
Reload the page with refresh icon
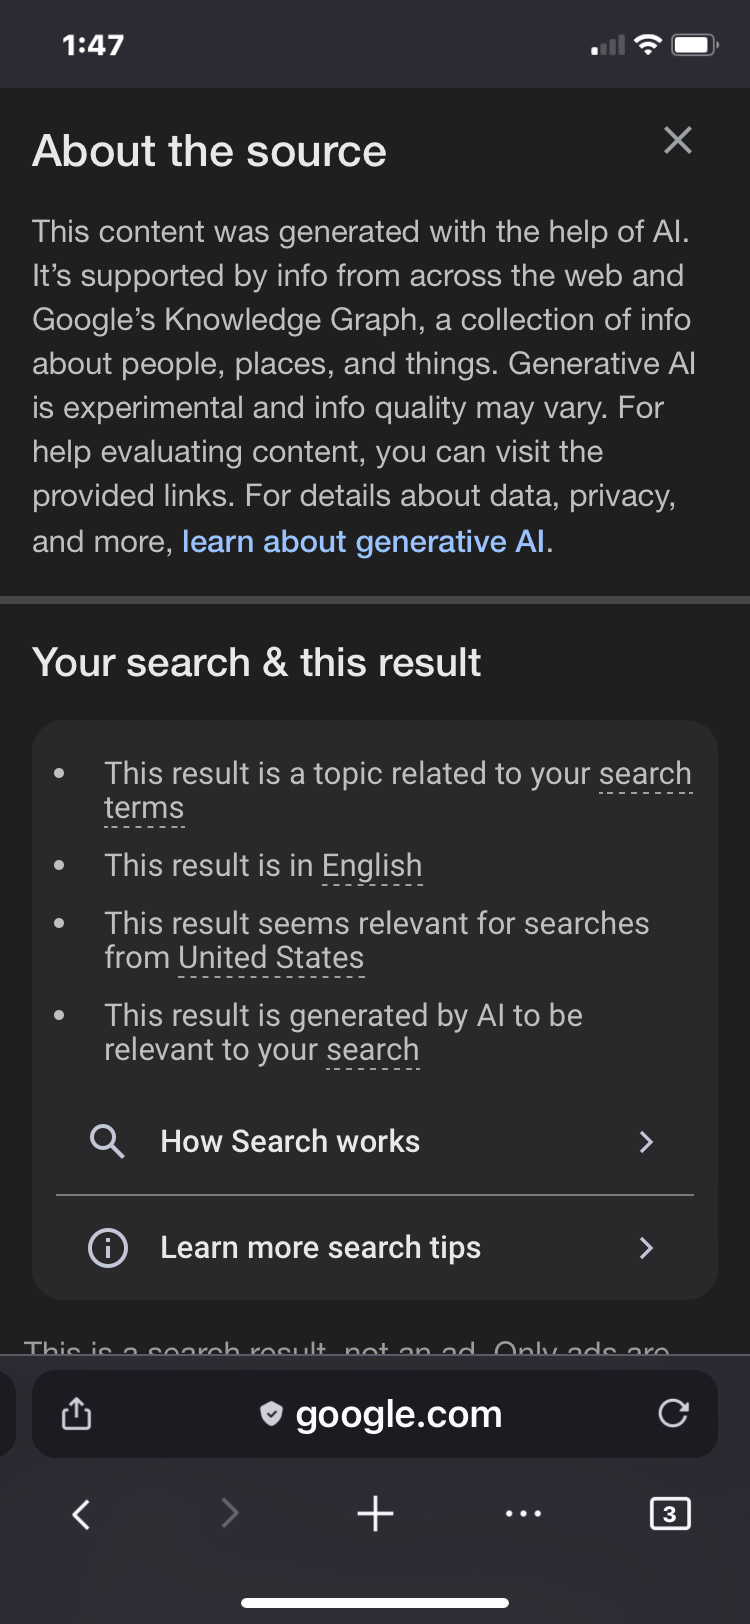click(x=673, y=1413)
